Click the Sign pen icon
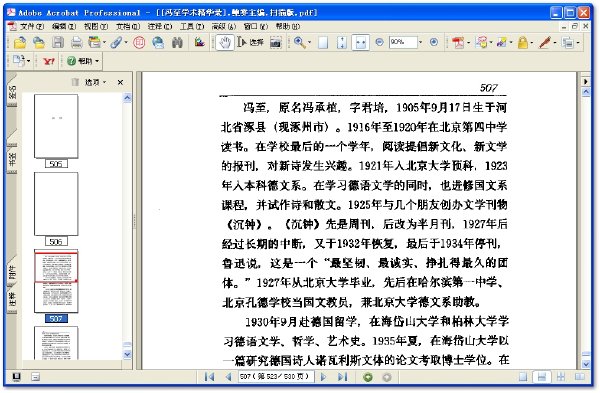600x393 pixels. click(545, 42)
